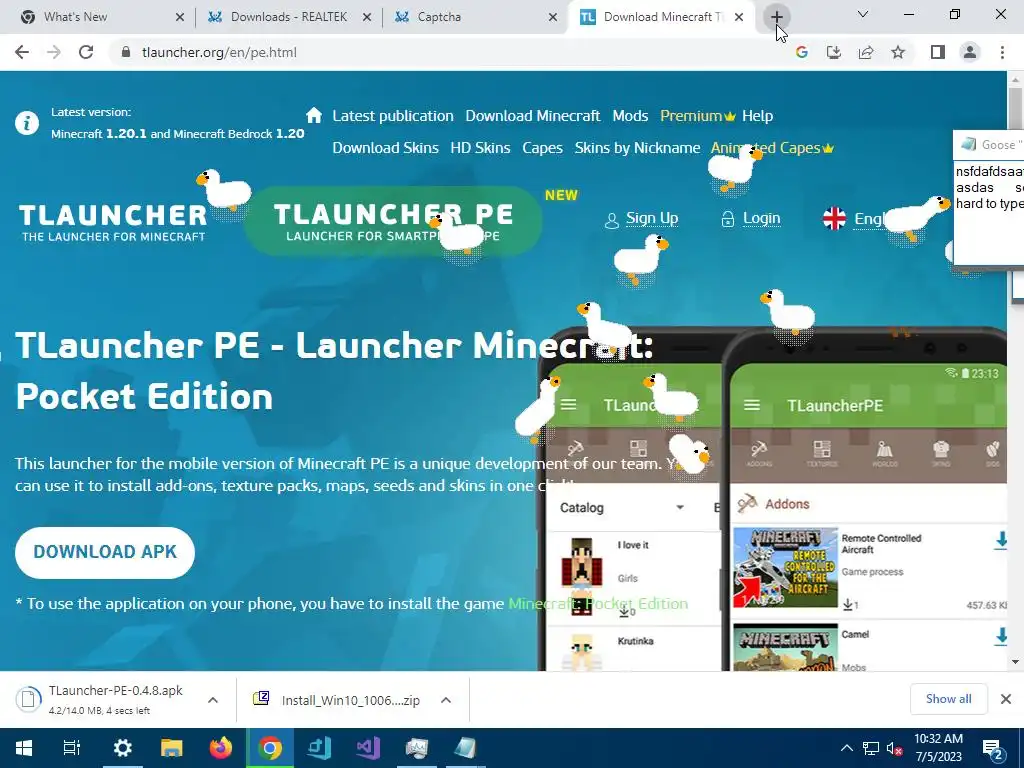This screenshot has height=768, width=1024.
Task: Click the home icon on the site
Action: (314, 116)
